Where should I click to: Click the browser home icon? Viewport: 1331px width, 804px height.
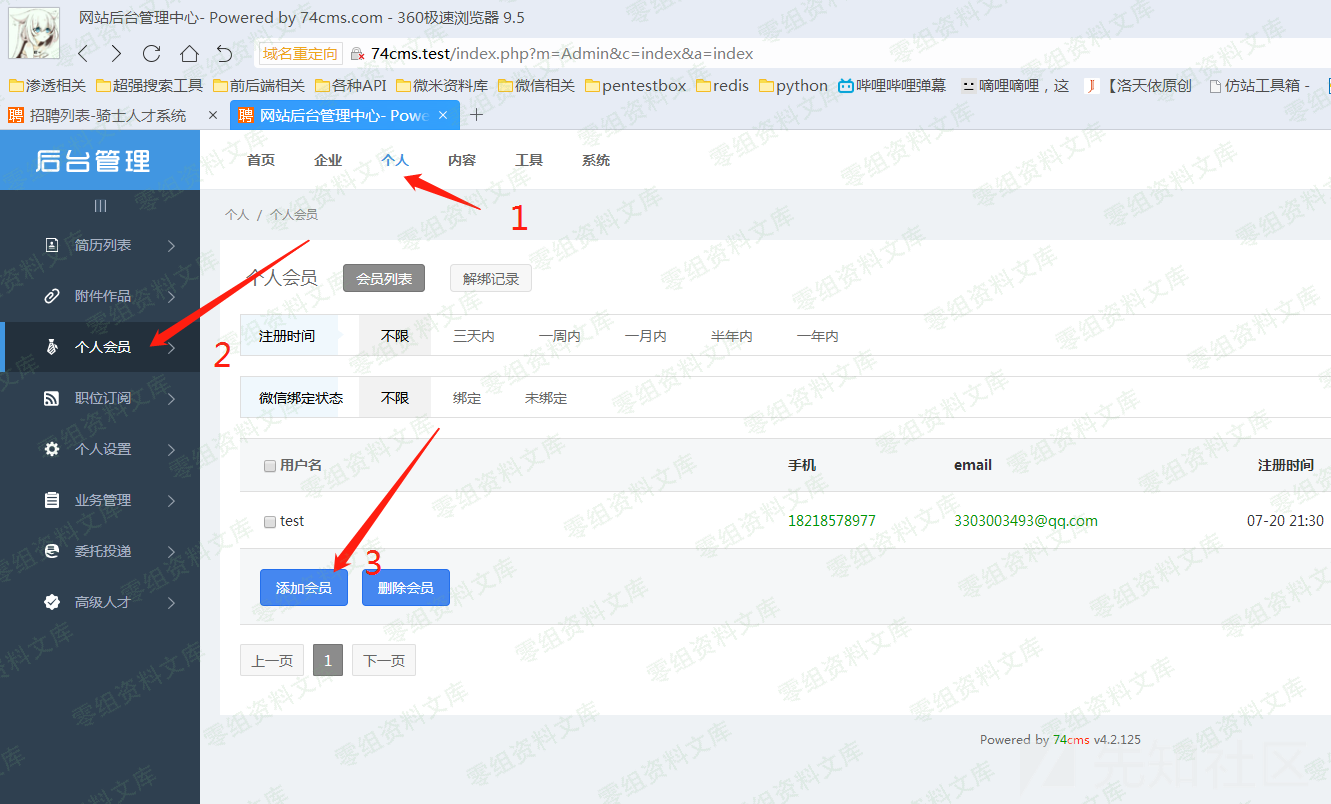(189, 54)
